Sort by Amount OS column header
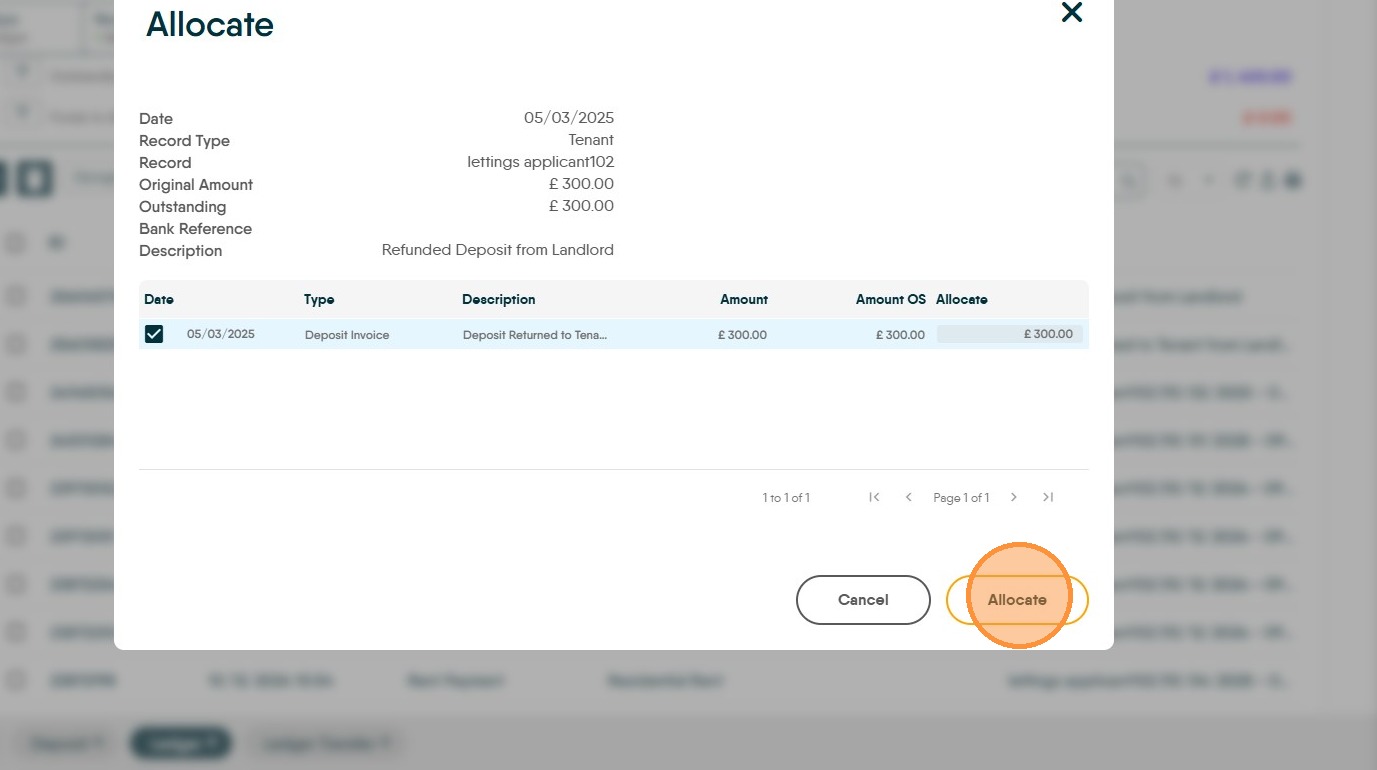The image size is (1377, 770). (x=891, y=299)
